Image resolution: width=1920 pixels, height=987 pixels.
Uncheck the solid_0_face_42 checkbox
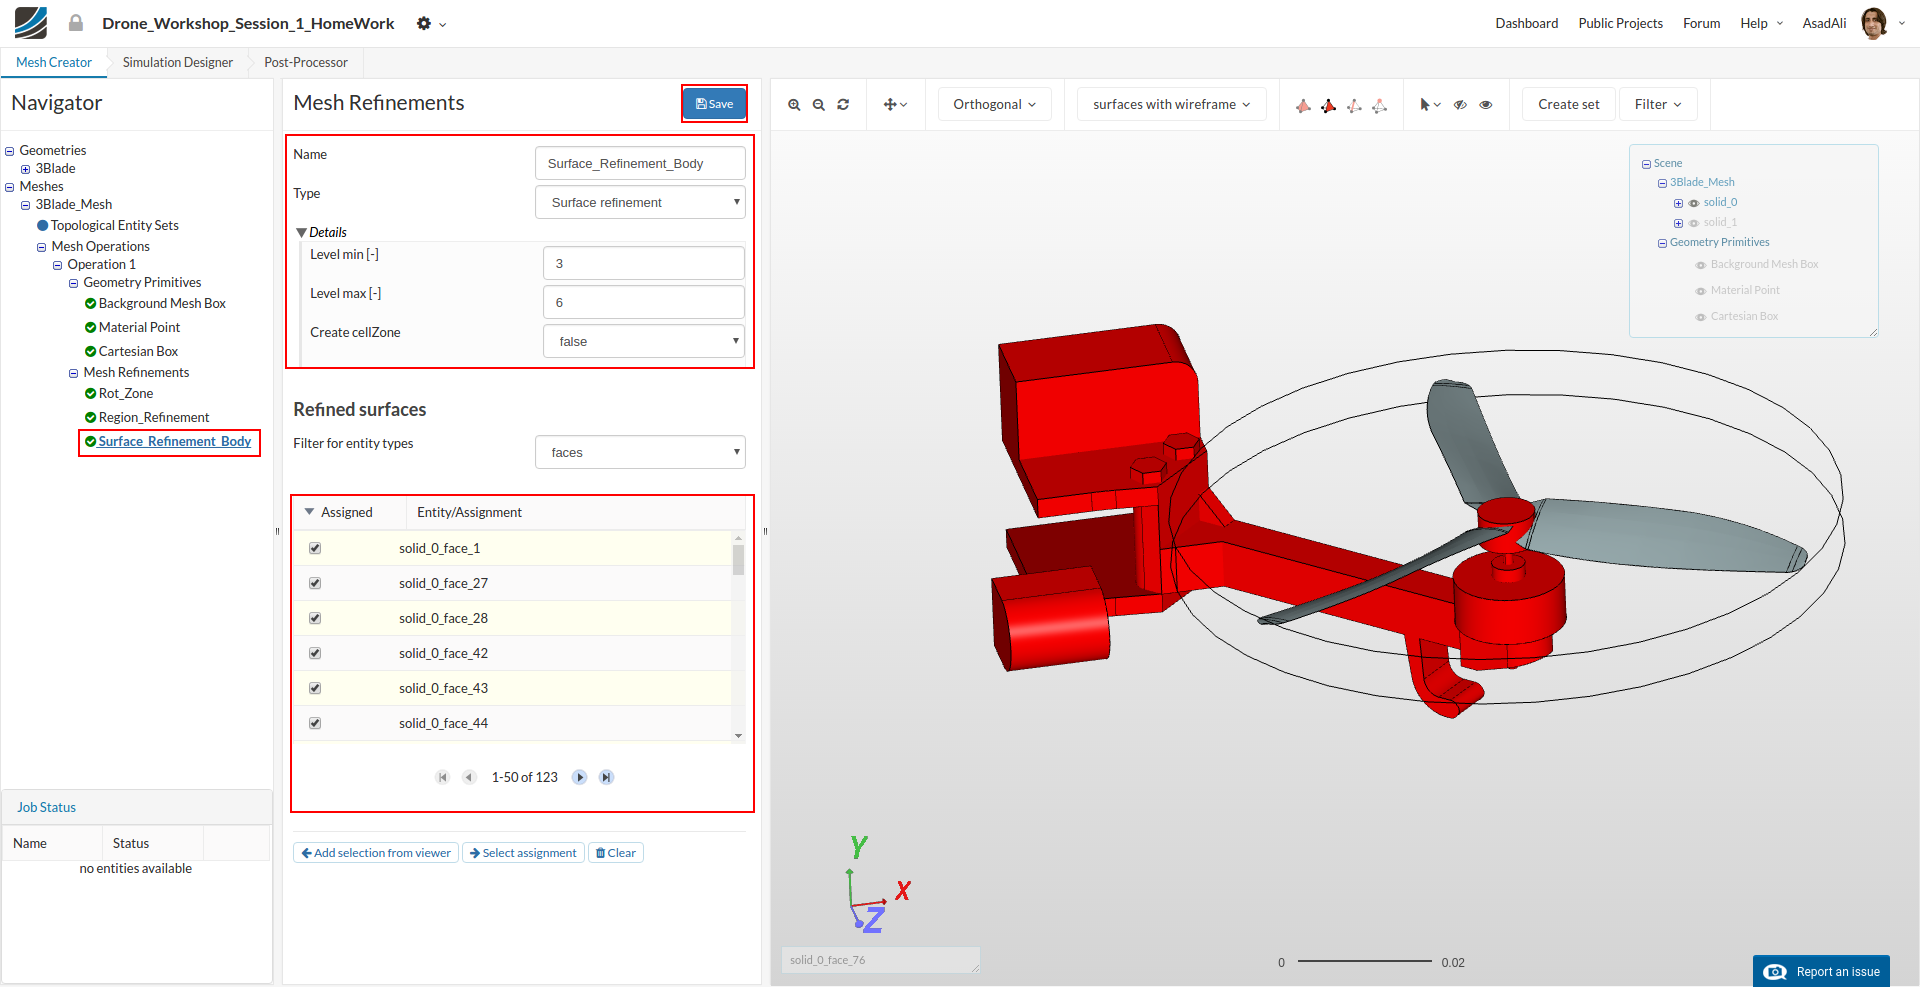pos(315,653)
